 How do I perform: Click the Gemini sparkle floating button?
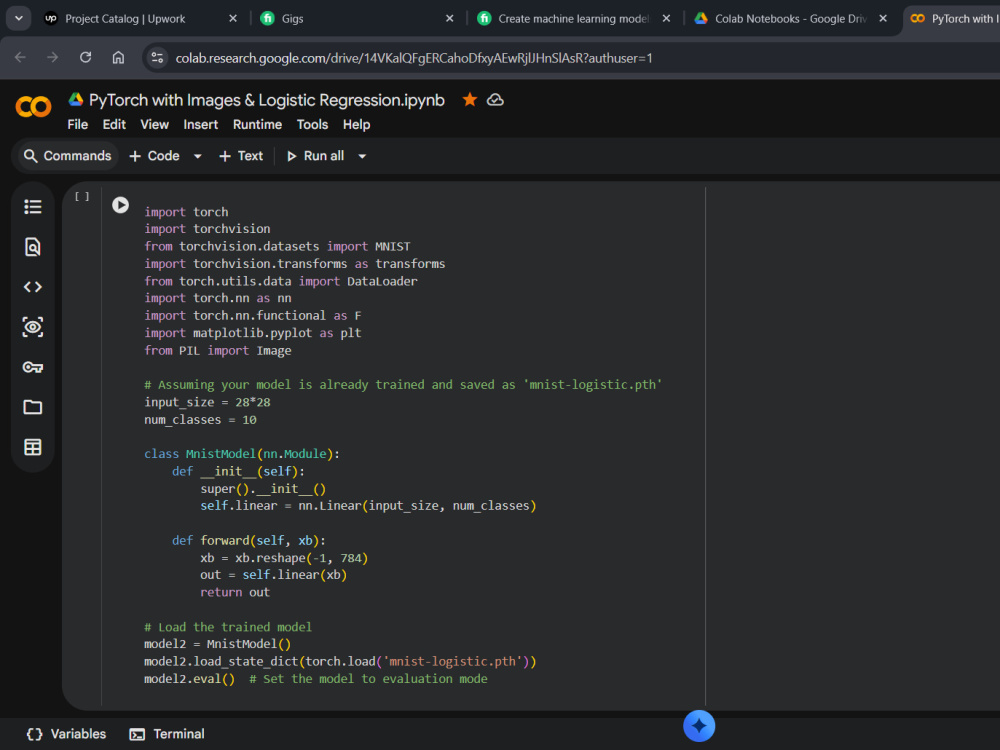(x=699, y=726)
